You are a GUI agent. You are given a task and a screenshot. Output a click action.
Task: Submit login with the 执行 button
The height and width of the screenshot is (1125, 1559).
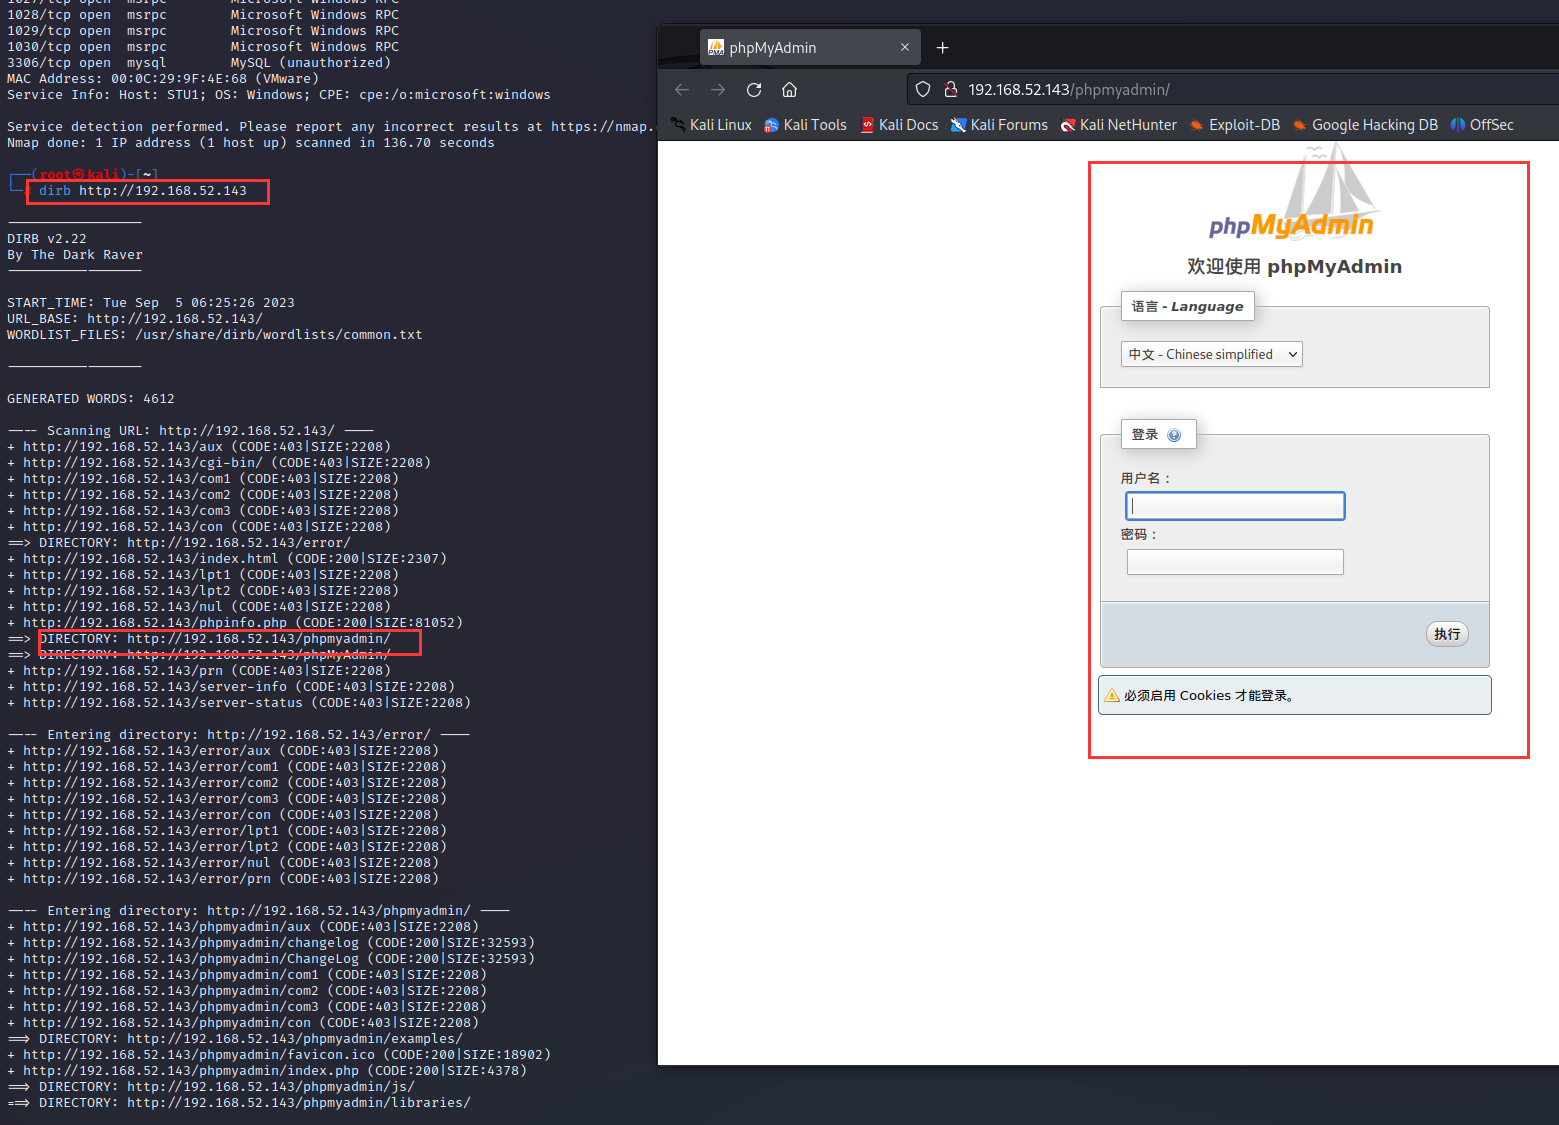pyautogui.click(x=1447, y=634)
